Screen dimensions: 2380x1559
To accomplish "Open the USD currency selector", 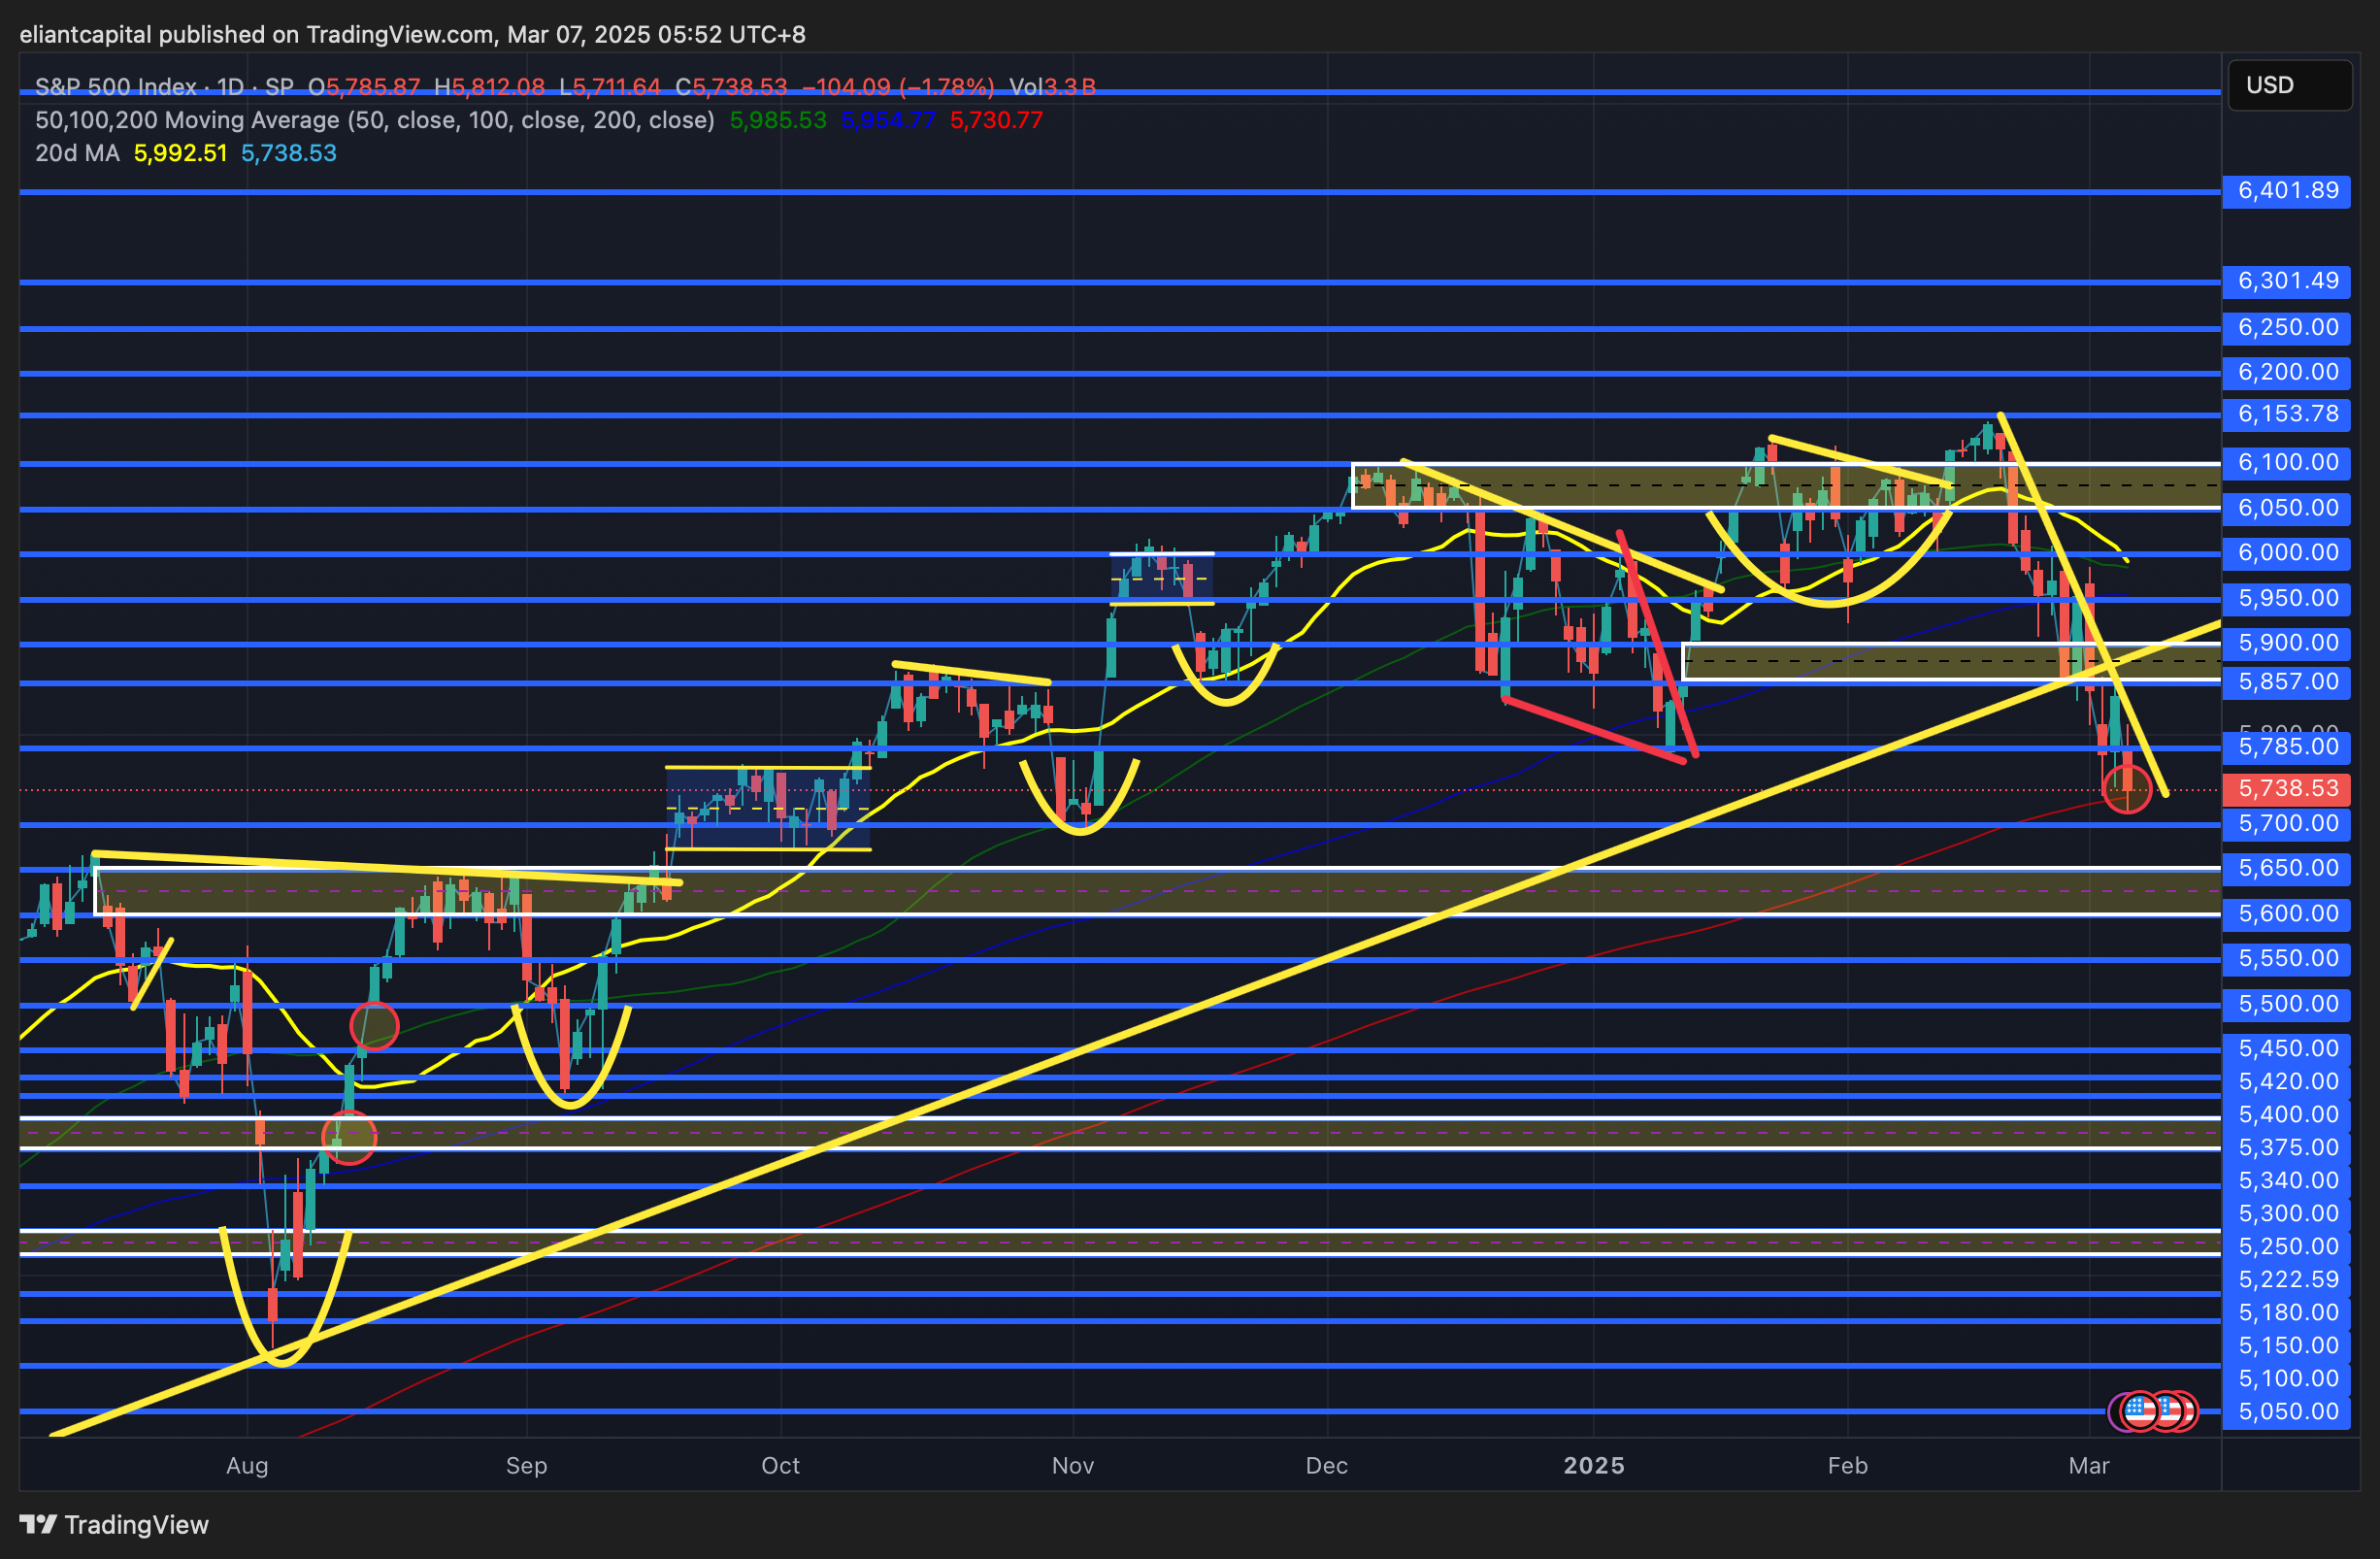I will pos(2289,85).
